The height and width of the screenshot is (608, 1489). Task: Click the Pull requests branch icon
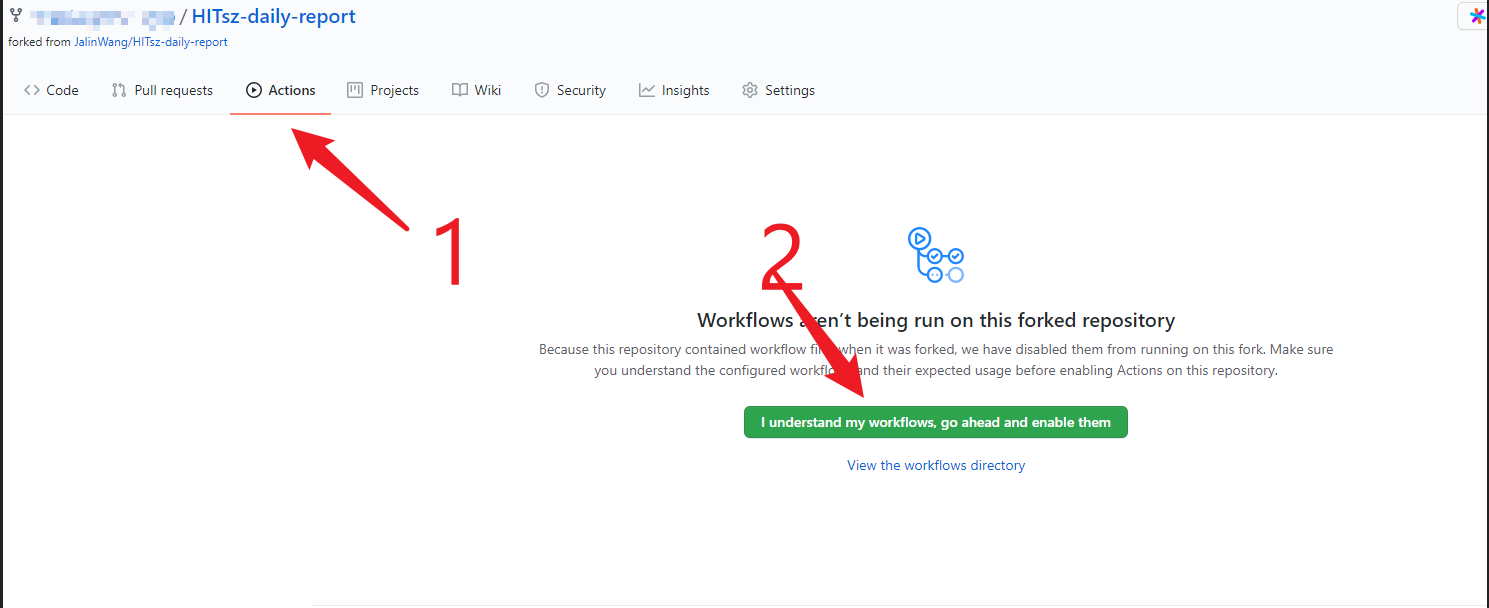[x=119, y=90]
